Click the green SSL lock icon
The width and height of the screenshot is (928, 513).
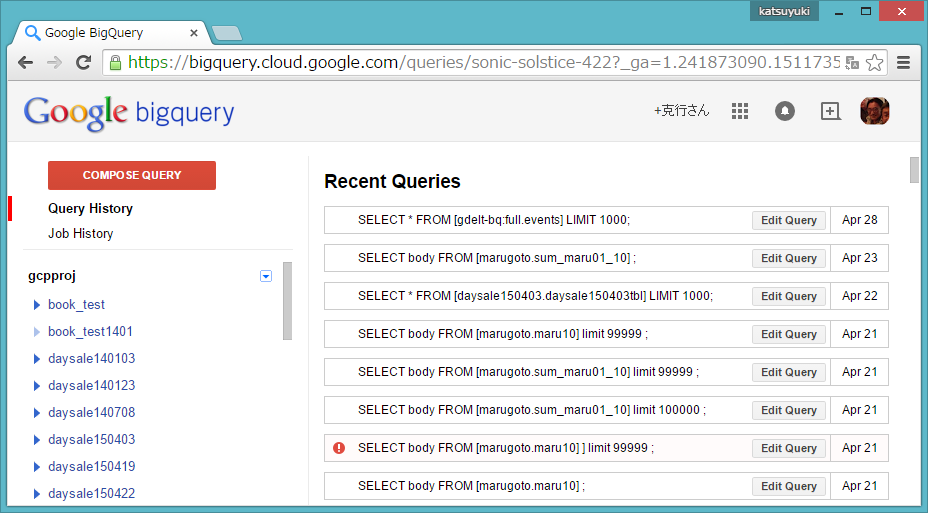pyautogui.click(x=115, y=62)
